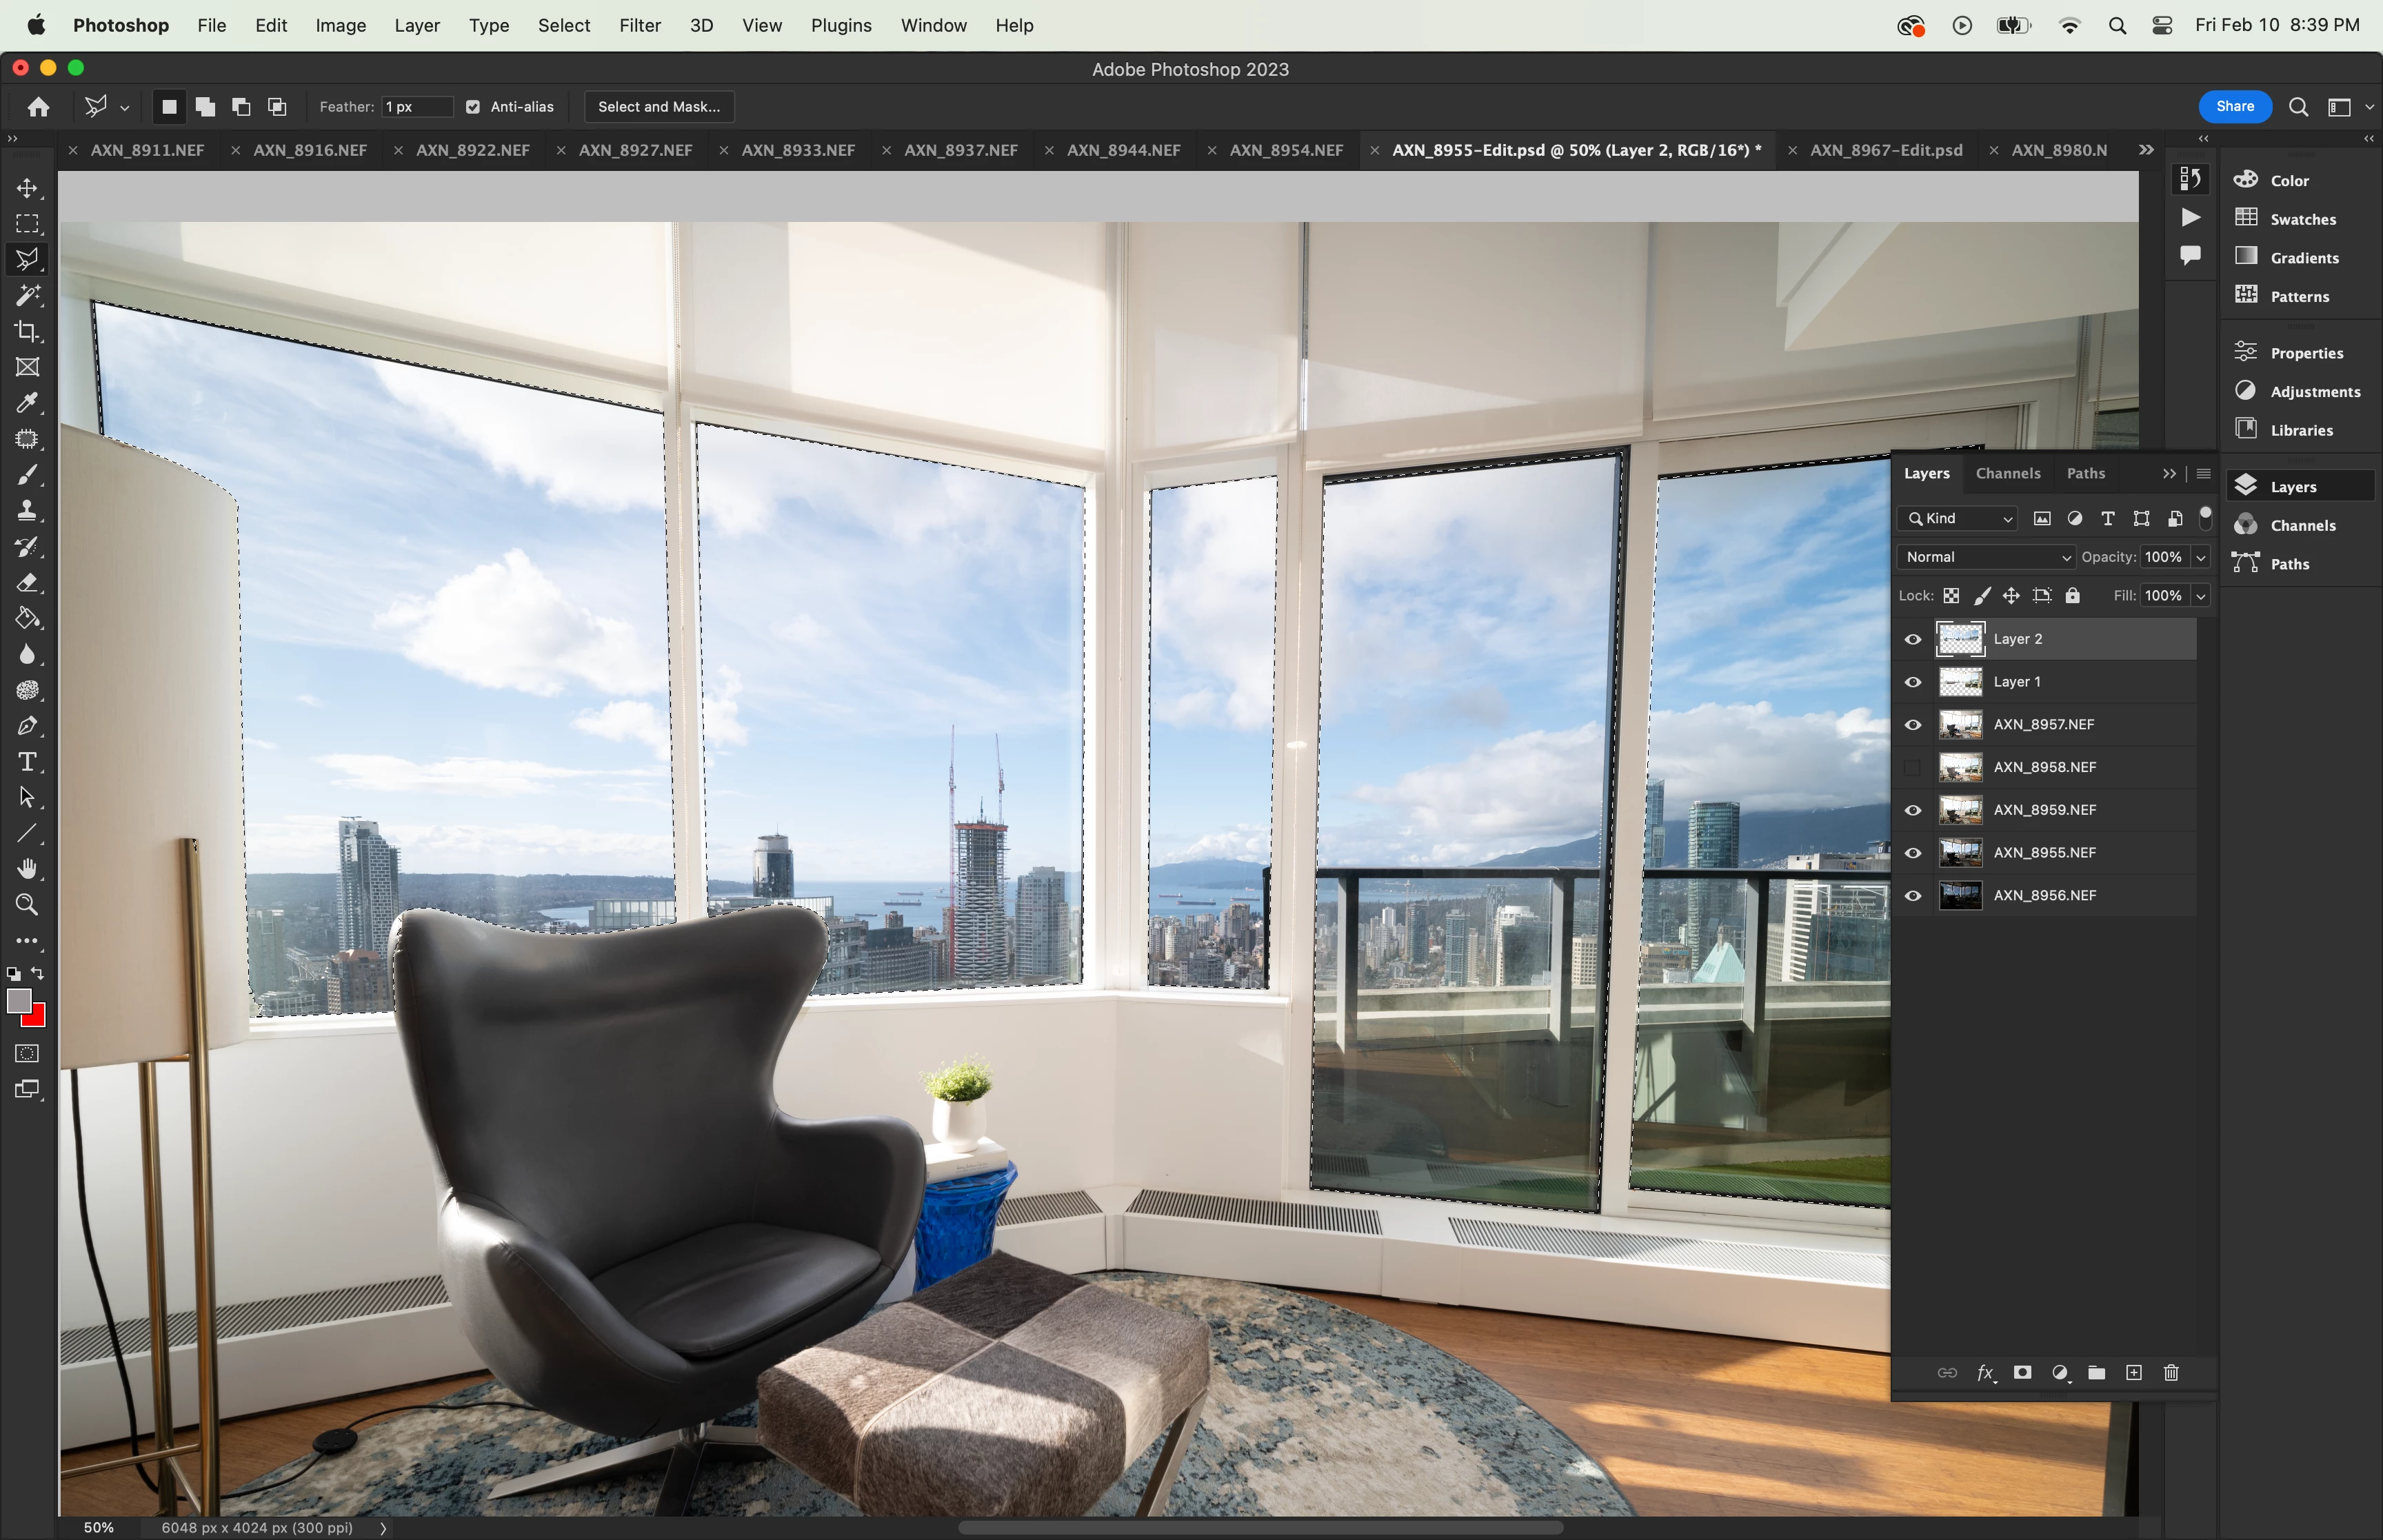
Task: Select the Crop tool
Action: 27,331
